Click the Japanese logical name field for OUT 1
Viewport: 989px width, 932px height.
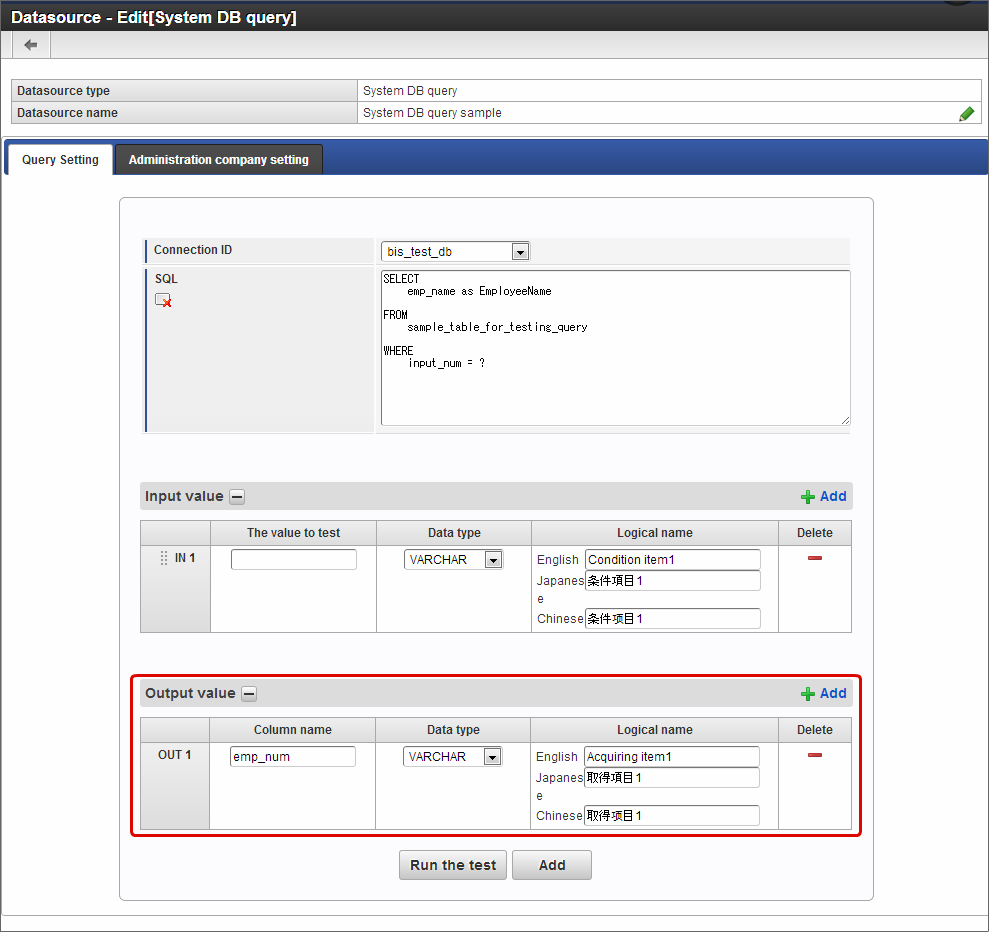672,778
